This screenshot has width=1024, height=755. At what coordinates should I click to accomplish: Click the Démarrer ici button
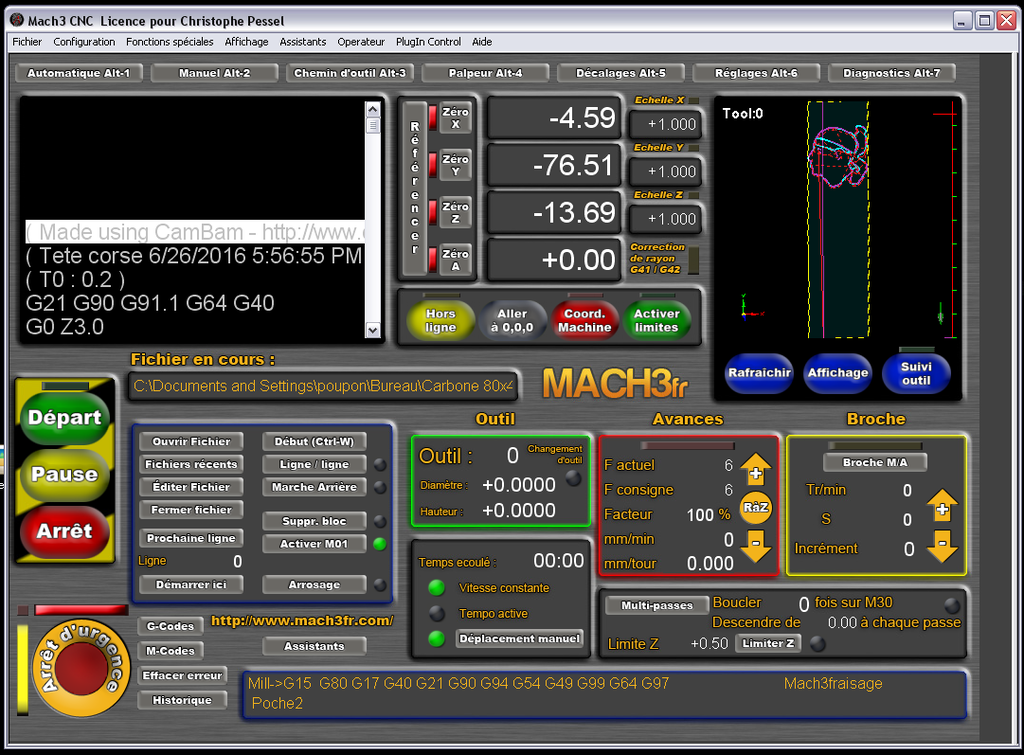click(x=191, y=585)
